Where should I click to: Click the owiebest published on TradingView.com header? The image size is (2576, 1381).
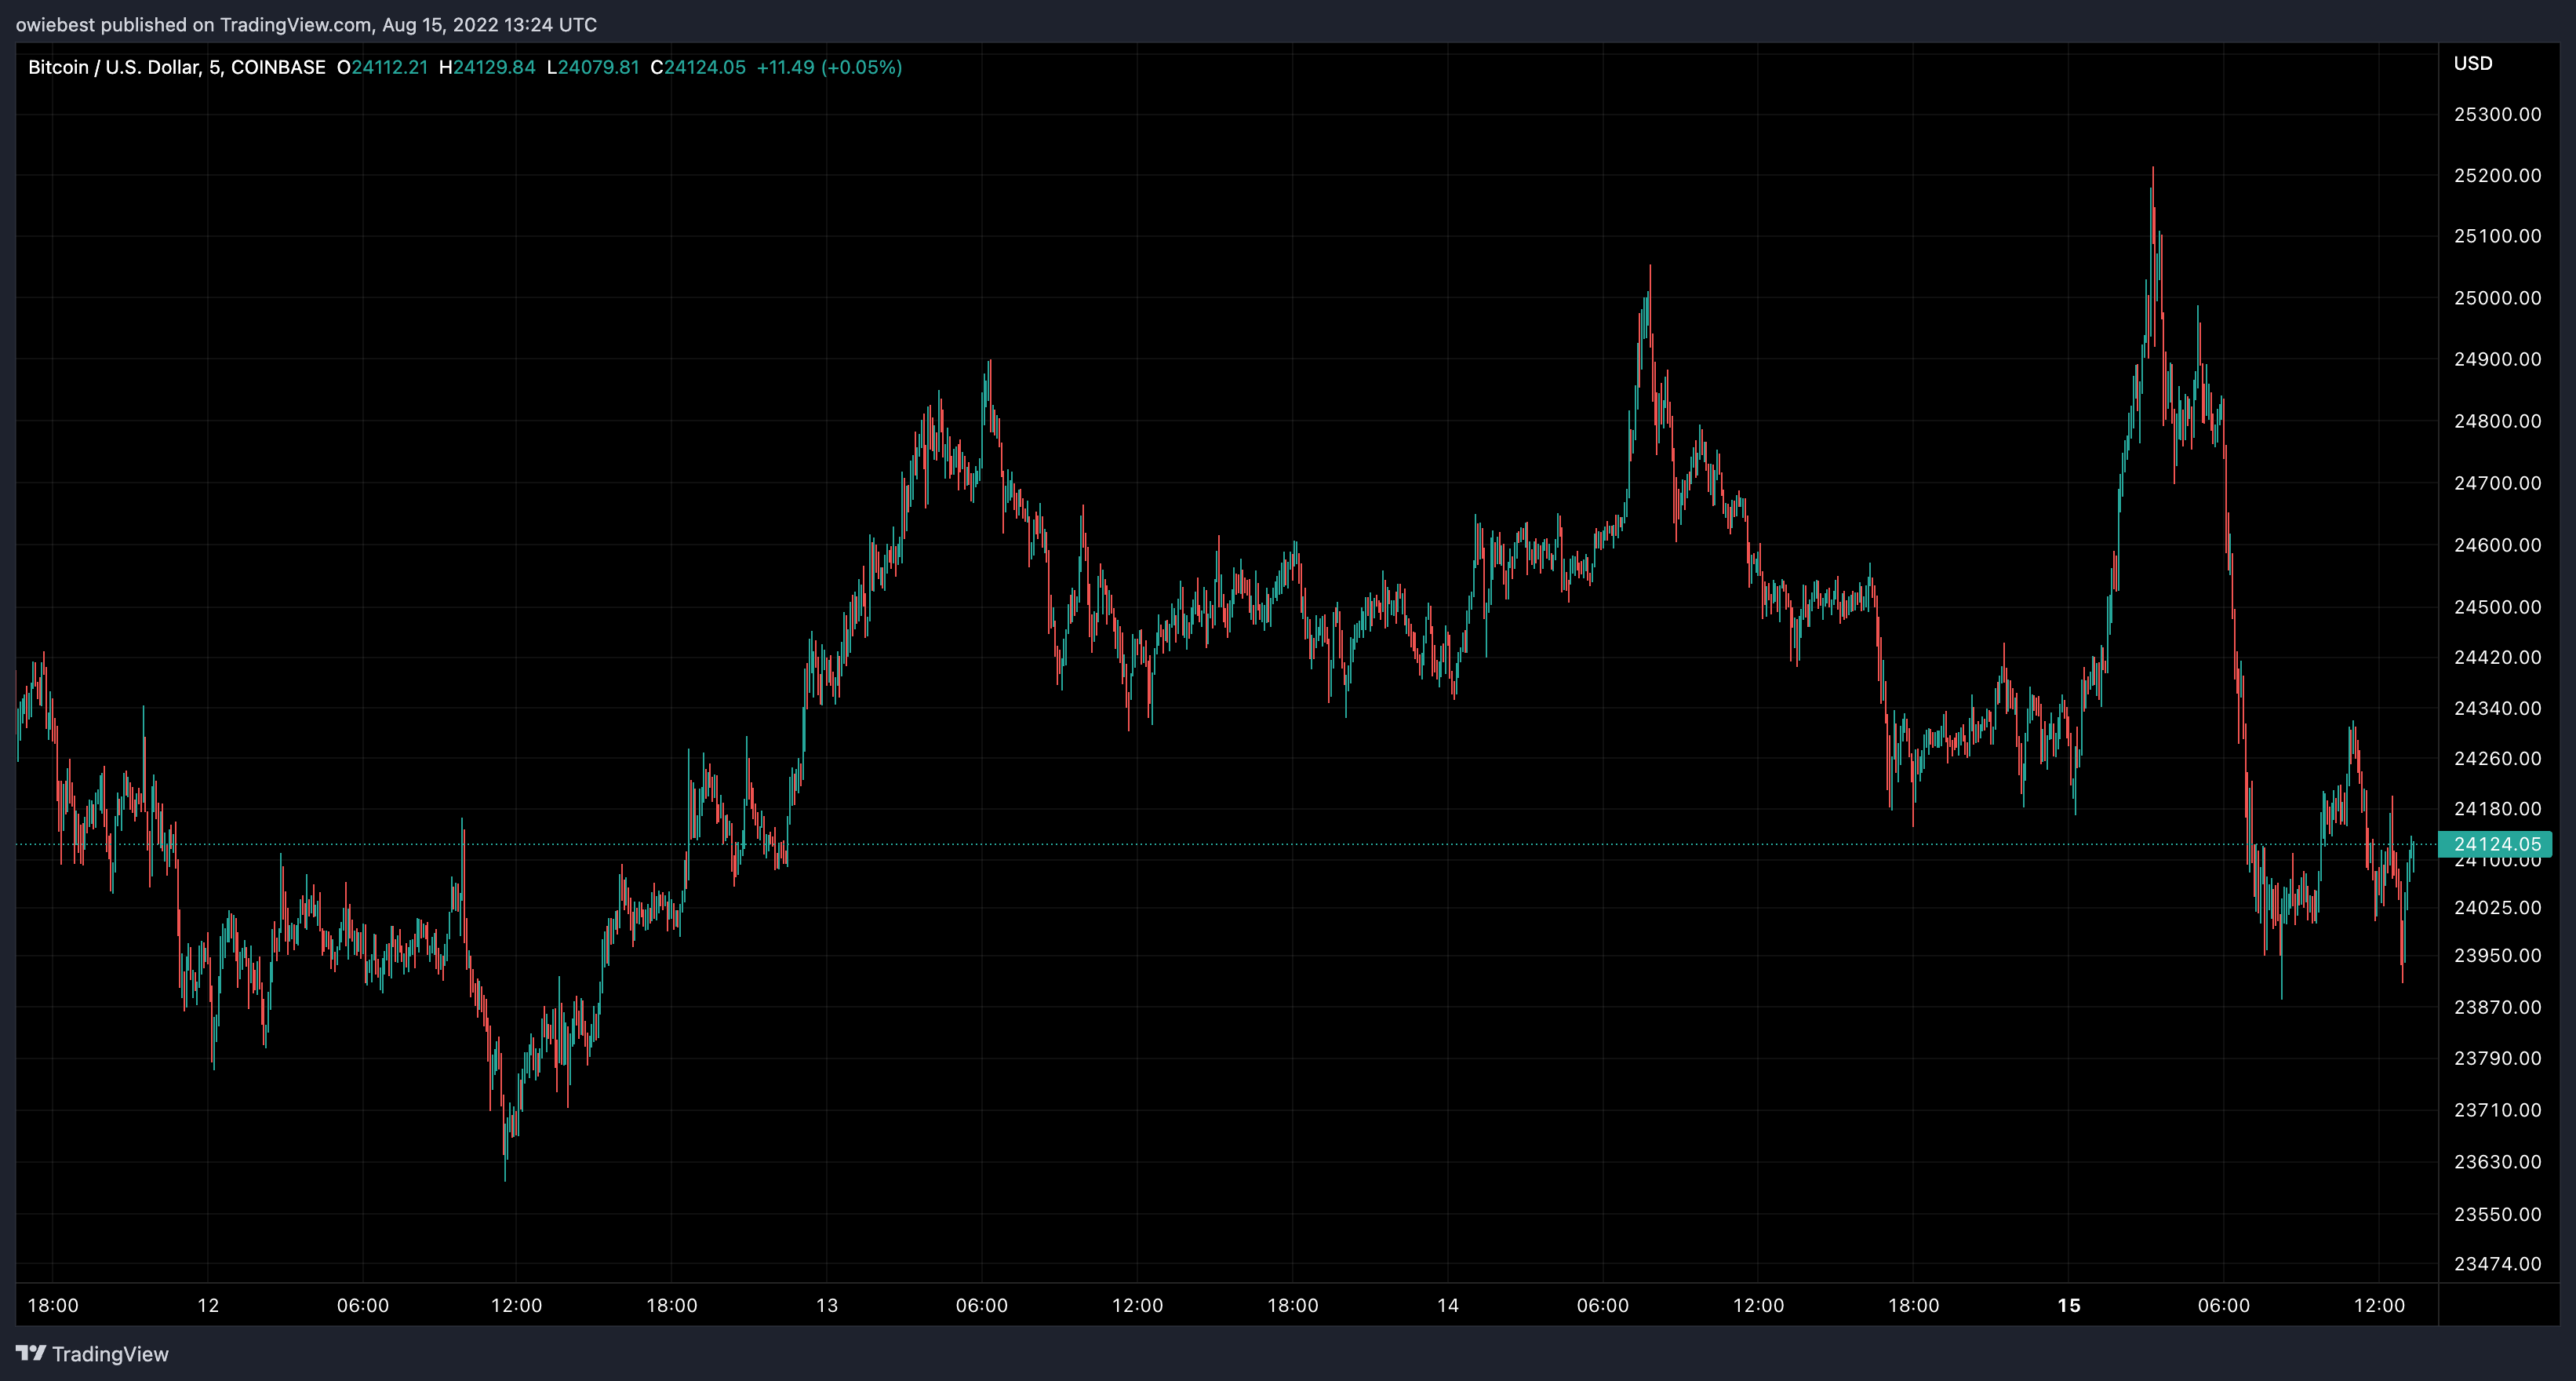(306, 24)
